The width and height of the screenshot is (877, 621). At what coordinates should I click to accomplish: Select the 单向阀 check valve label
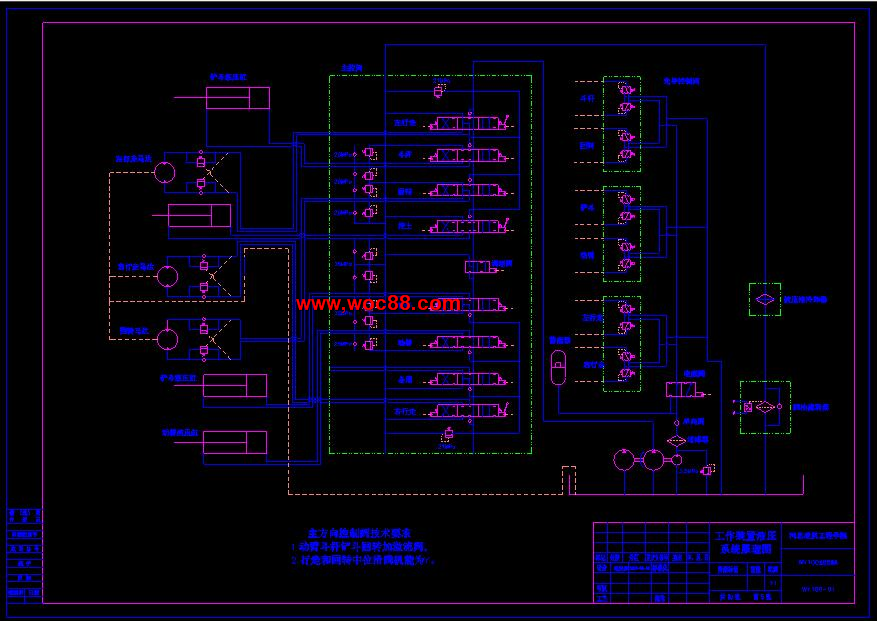pyautogui.click(x=694, y=421)
